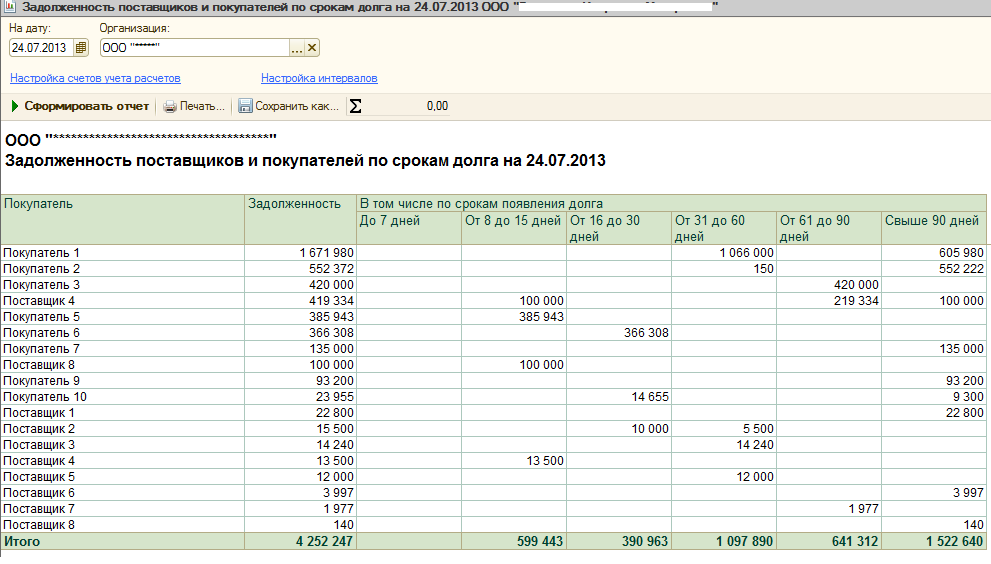Select the Покупатель 9 row name

42,381
